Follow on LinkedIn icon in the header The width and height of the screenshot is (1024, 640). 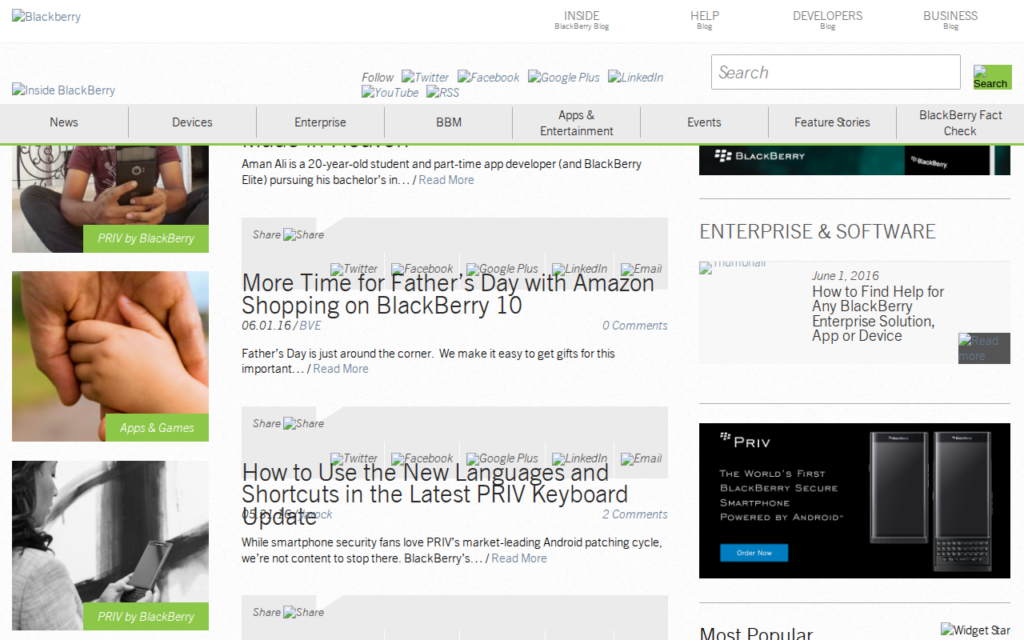pyautogui.click(x=635, y=77)
